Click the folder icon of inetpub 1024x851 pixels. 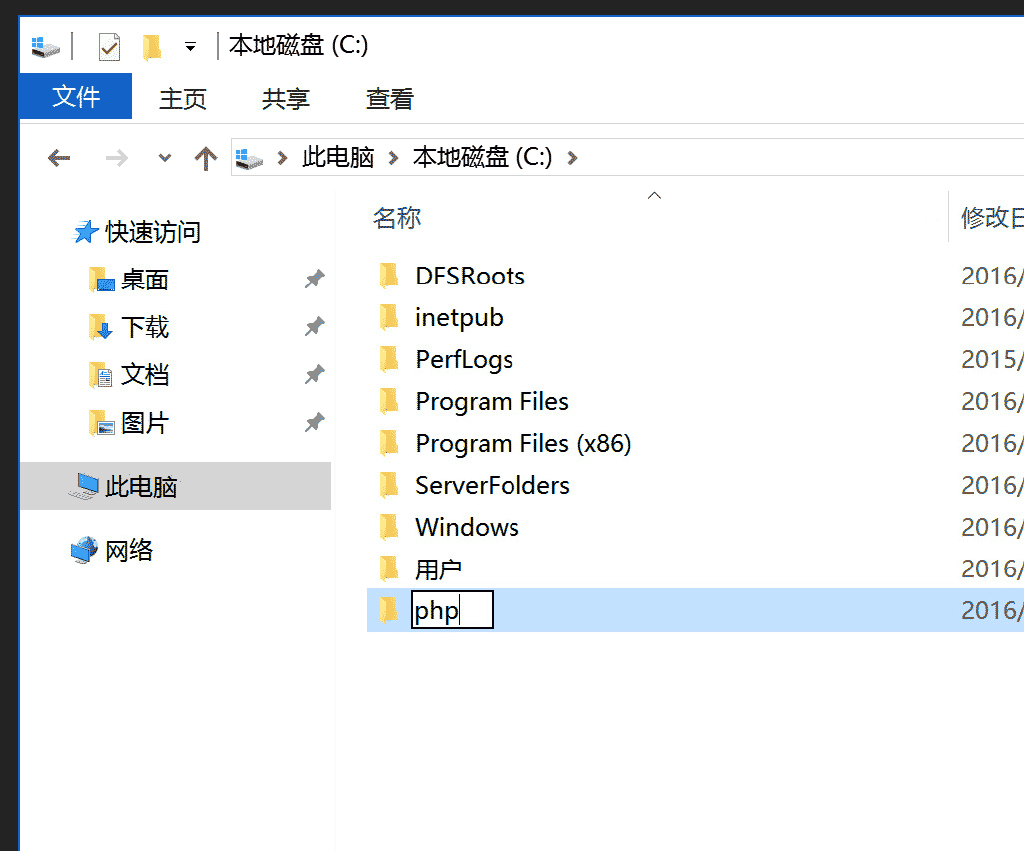click(x=389, y=317)
